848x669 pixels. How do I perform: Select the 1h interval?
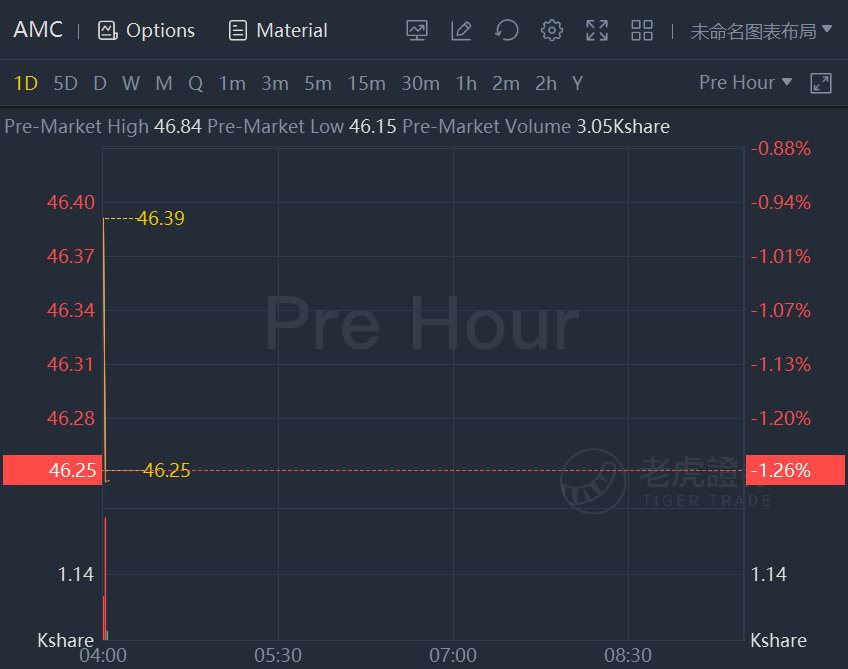[466, 83]
